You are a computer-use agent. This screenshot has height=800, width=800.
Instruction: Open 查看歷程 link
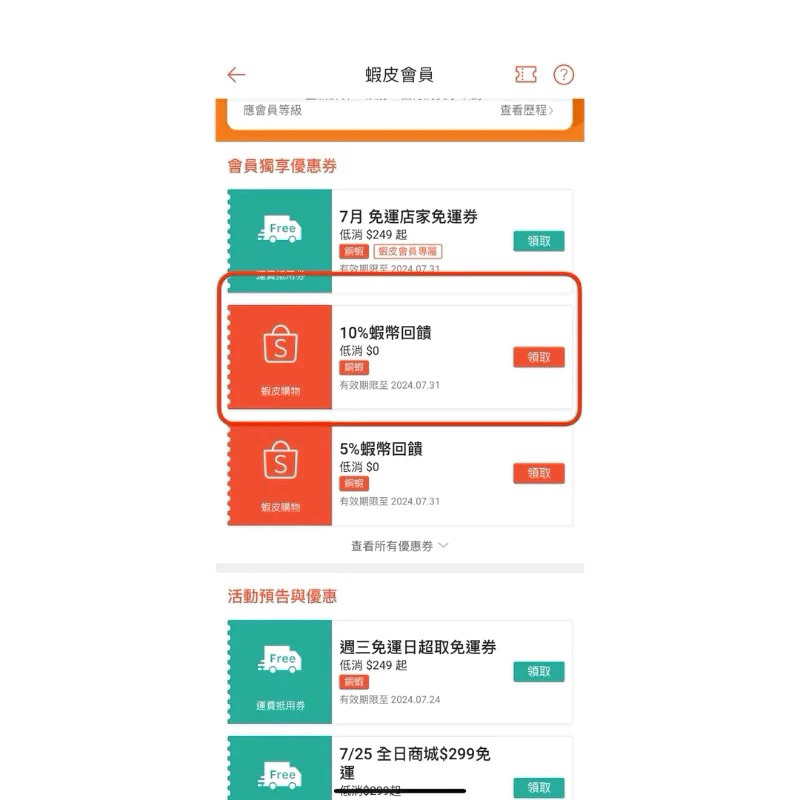[526, 110]
